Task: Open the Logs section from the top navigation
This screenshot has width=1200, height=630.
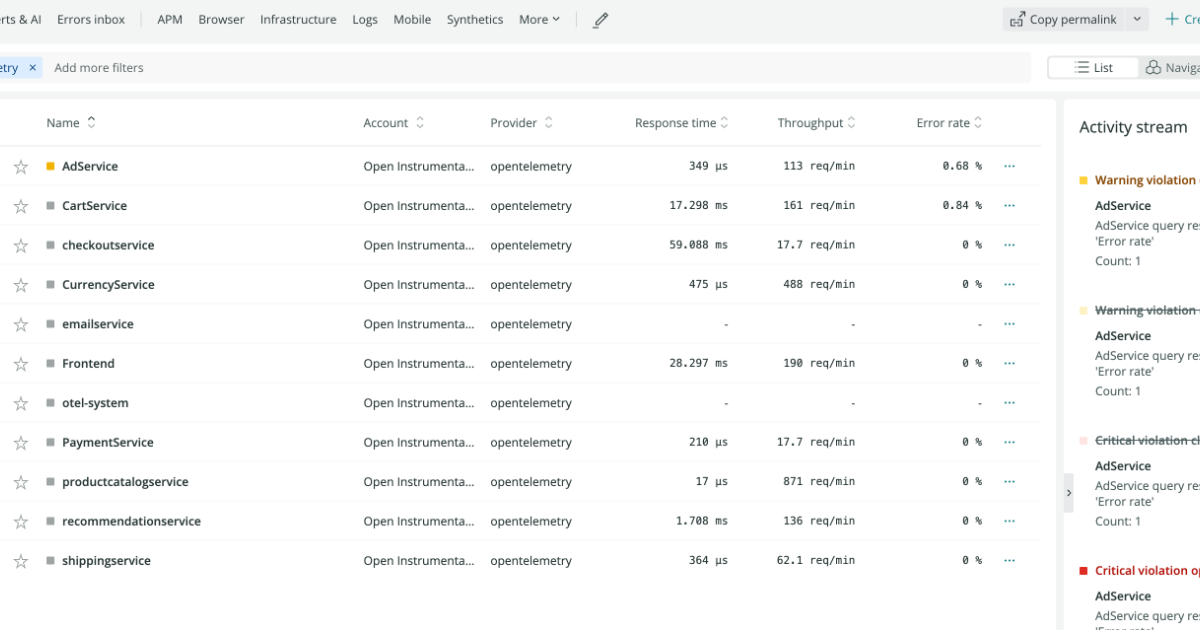Action: click(x=364, y=19)
